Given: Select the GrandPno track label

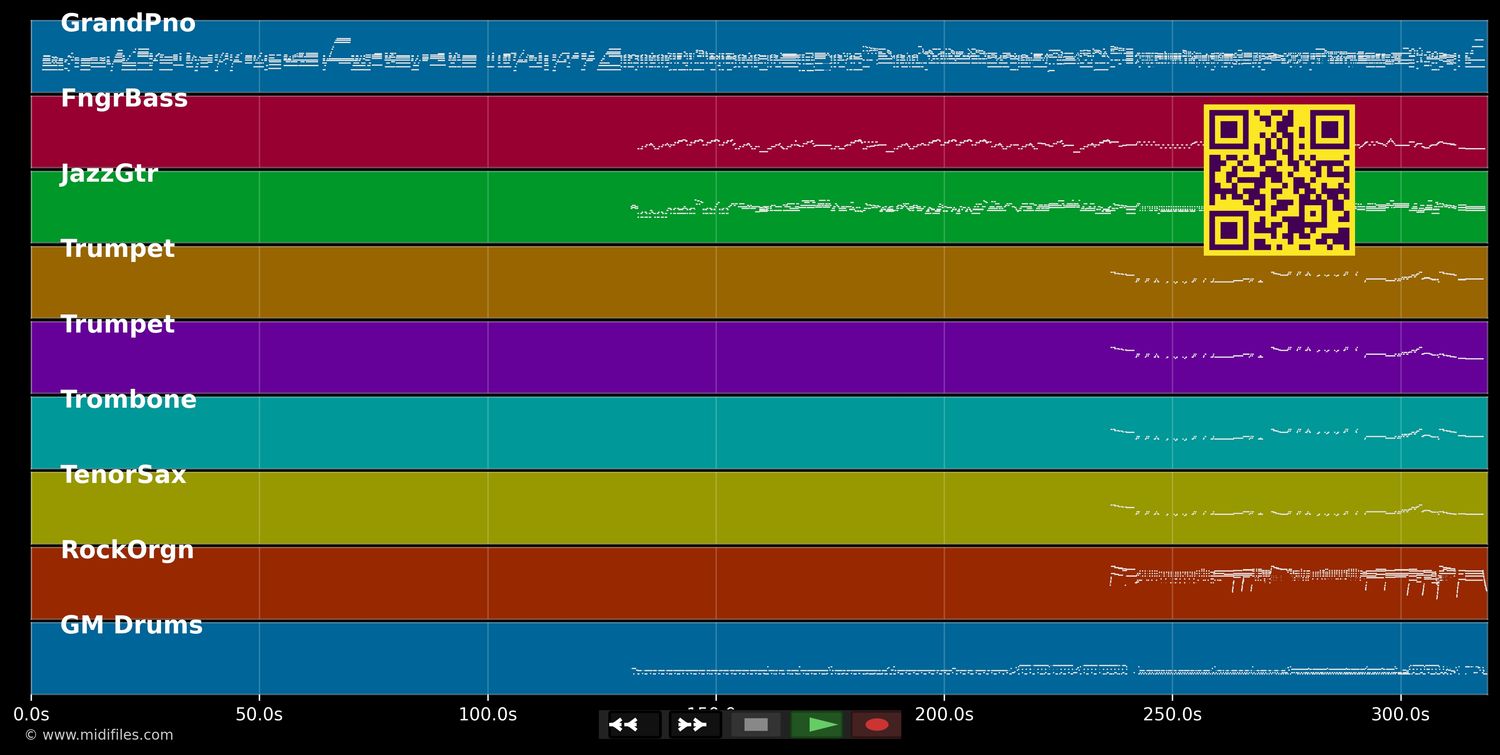Looking at the screenshot, I should (x=128, y=24).
